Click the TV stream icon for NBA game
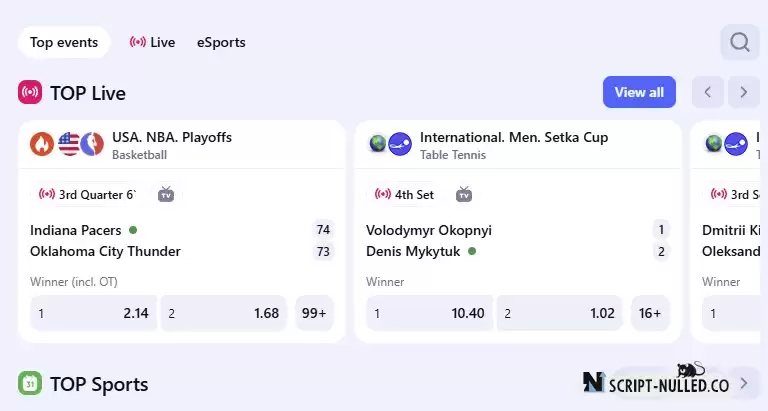 [x=166, y=194]
